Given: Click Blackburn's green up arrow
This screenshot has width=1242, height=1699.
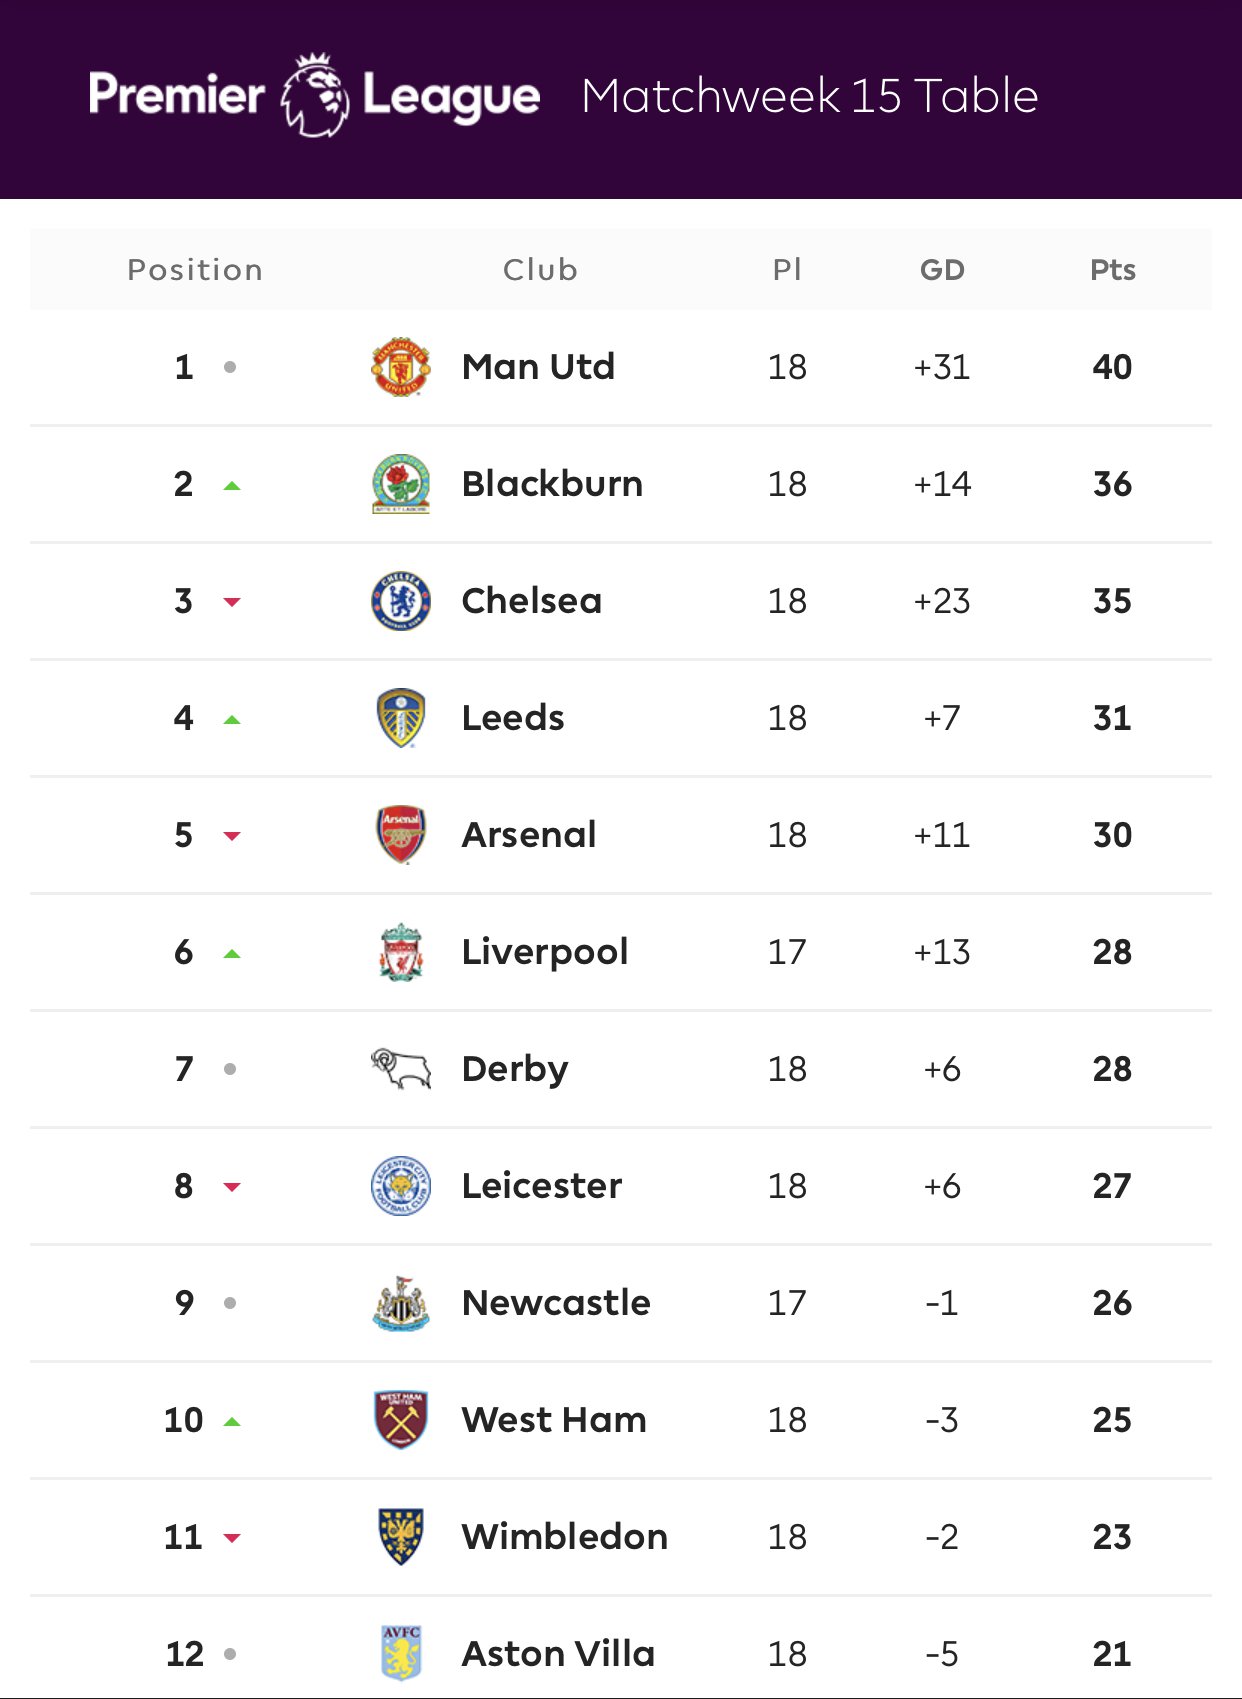Looking at the screenshot, I should point(232,486).
